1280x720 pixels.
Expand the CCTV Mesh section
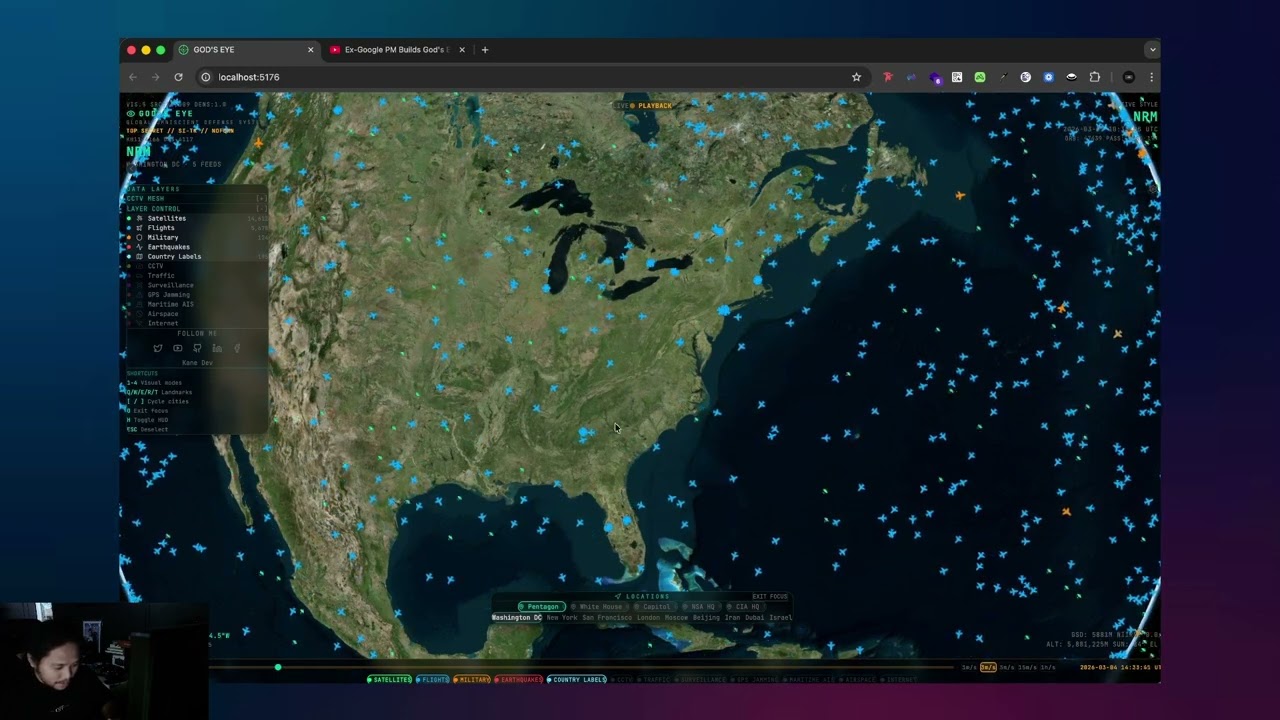coord(261,199)
